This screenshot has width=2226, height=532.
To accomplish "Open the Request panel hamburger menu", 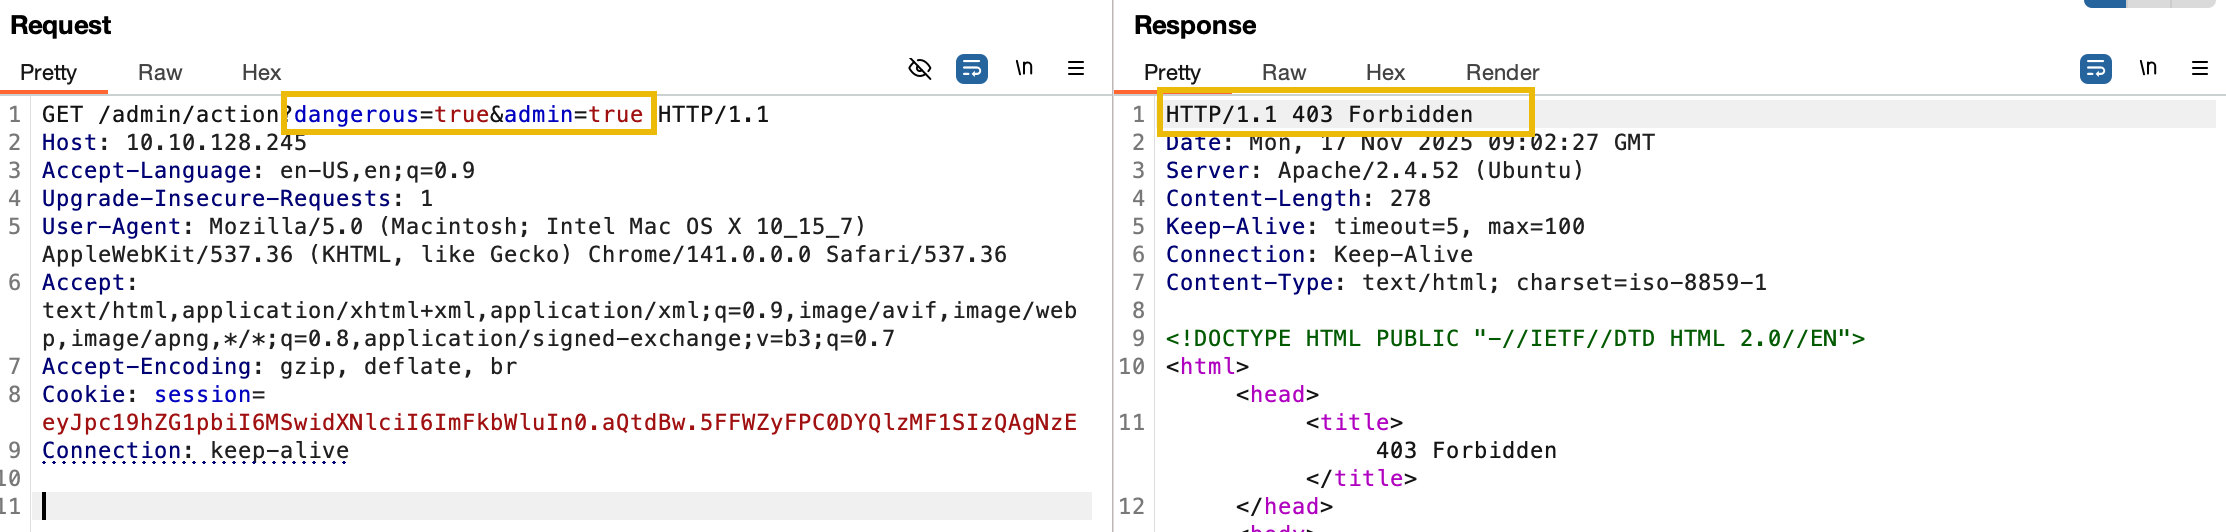I will [x=1076, y=68].
